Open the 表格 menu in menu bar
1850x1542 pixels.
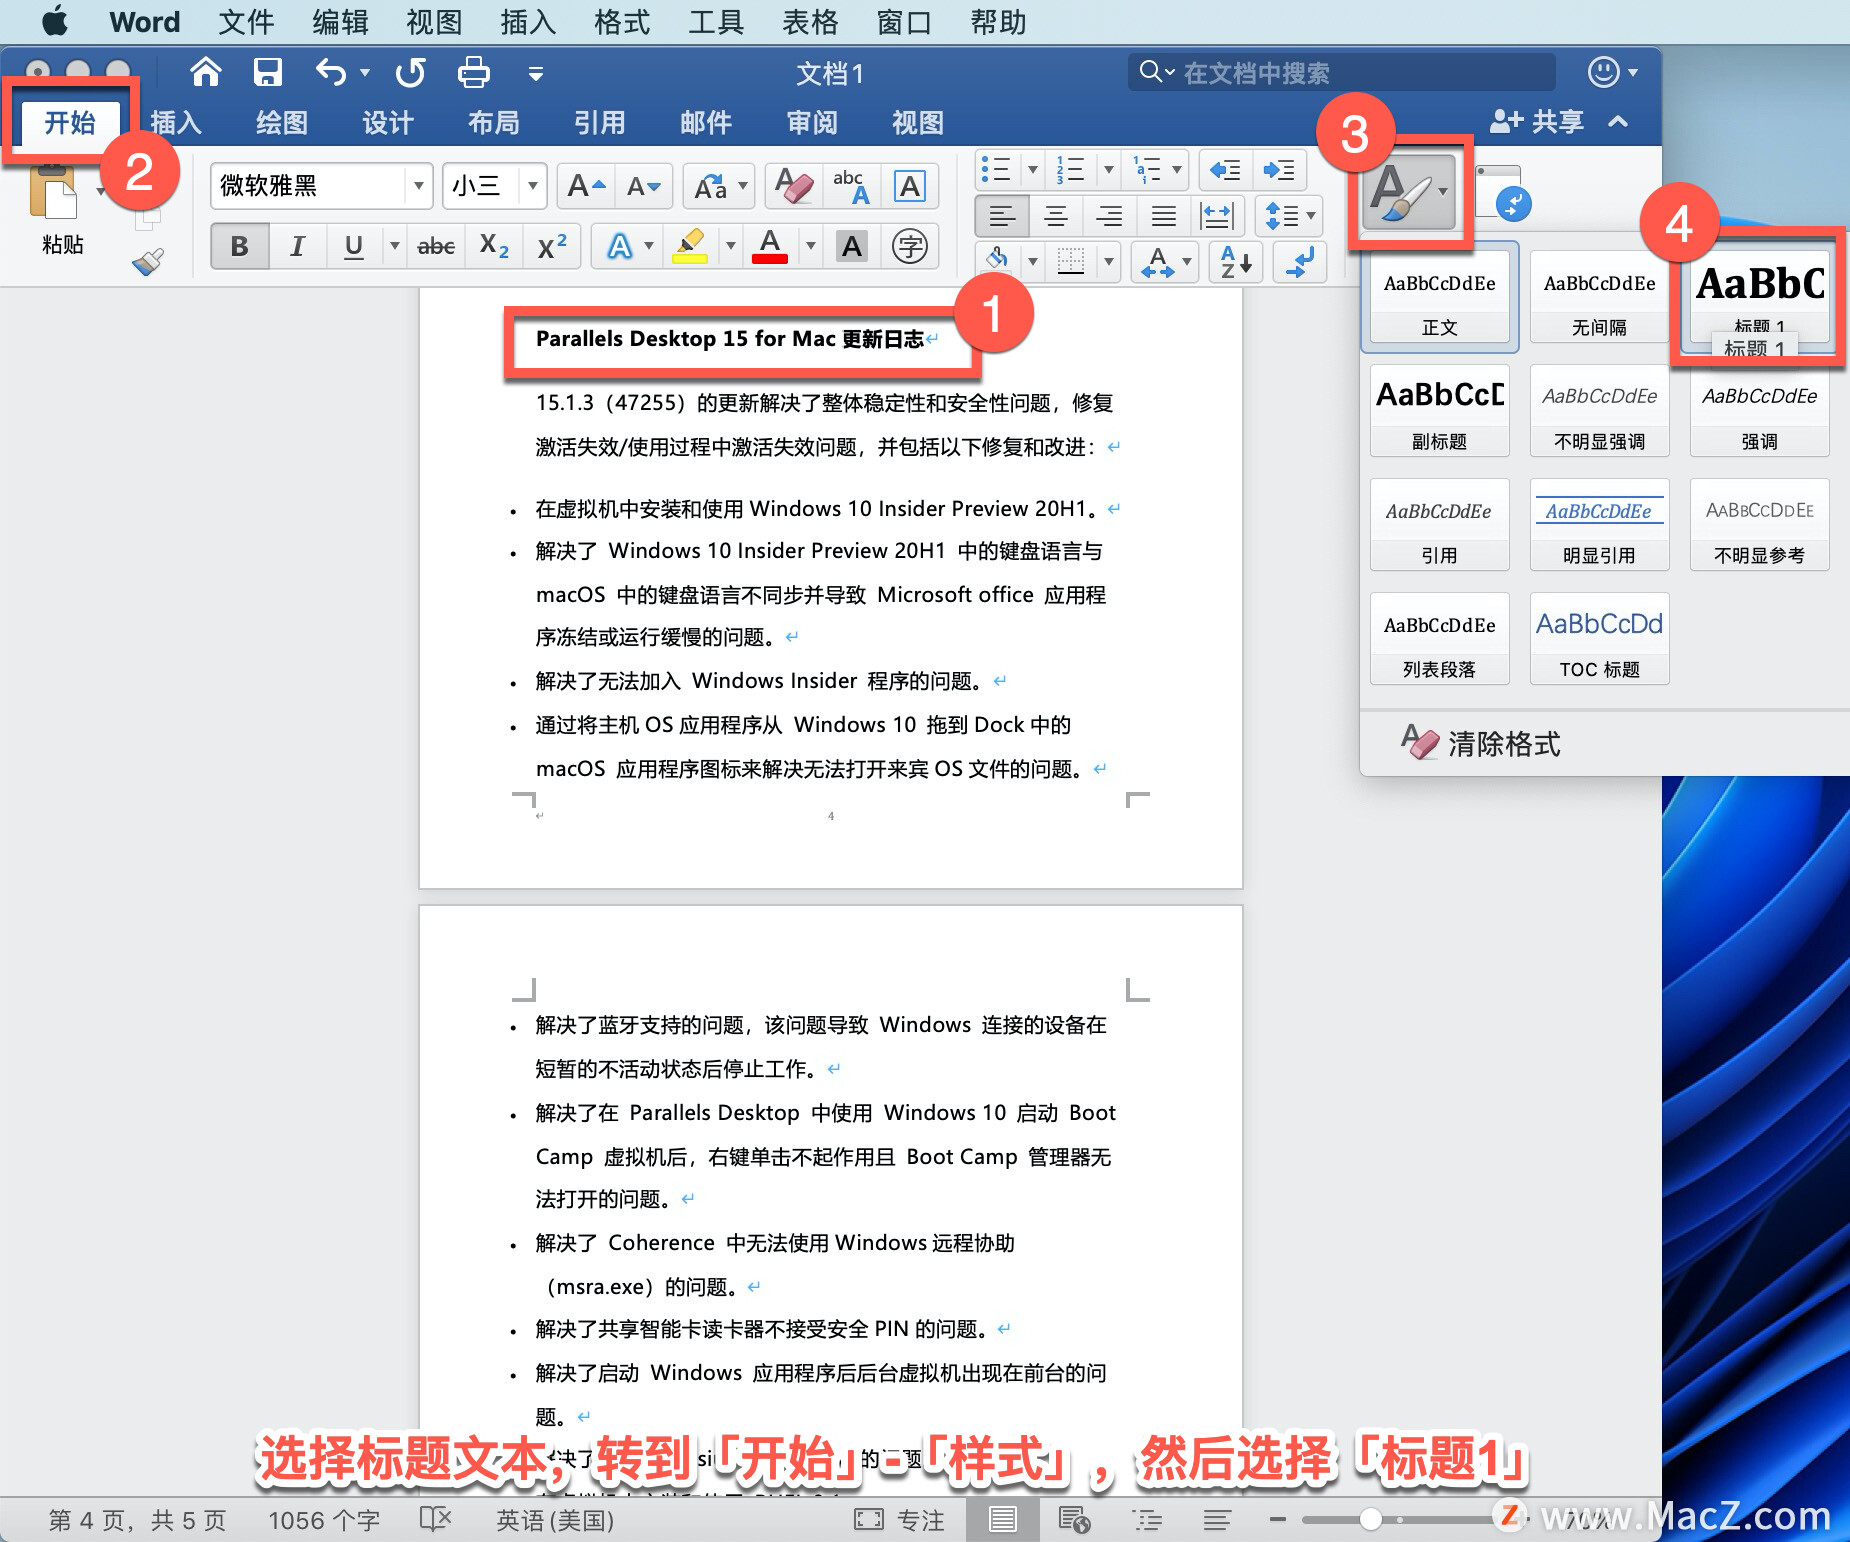pyautogui.click(x=809, y=22)
